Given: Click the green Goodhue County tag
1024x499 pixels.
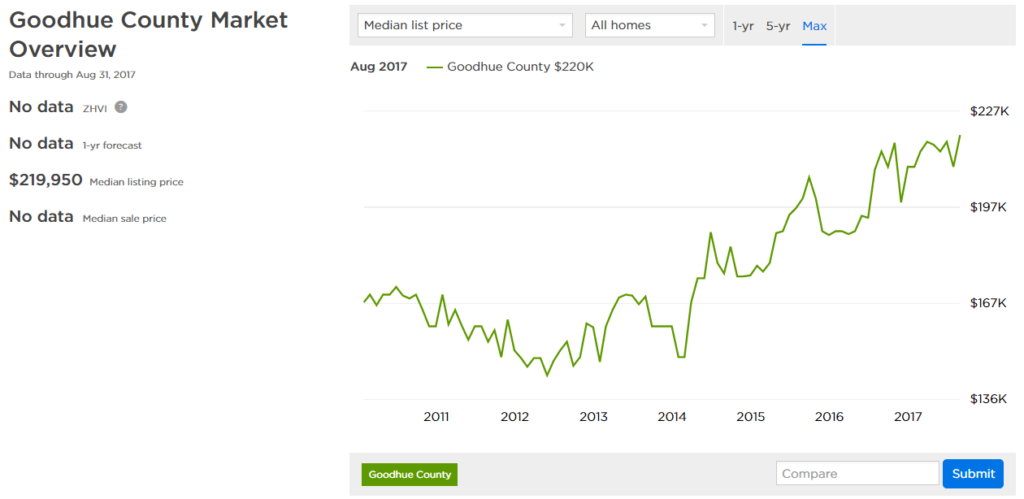Looking at the screenshot, I should (x=409, y=475).
